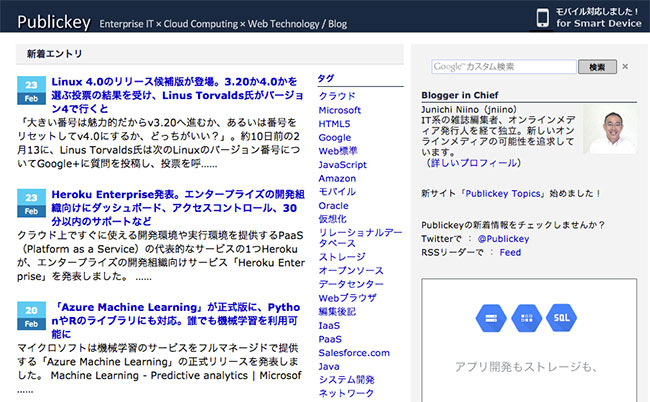This screenshot has height=402, width=650.
Task: Click the タグ section heading
Action: pos(326,78)
